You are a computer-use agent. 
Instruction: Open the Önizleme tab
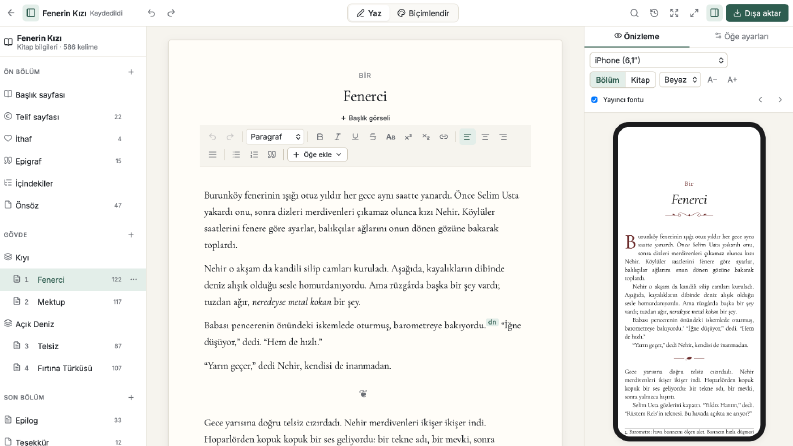pyautogui.click(x=637, y=36)
